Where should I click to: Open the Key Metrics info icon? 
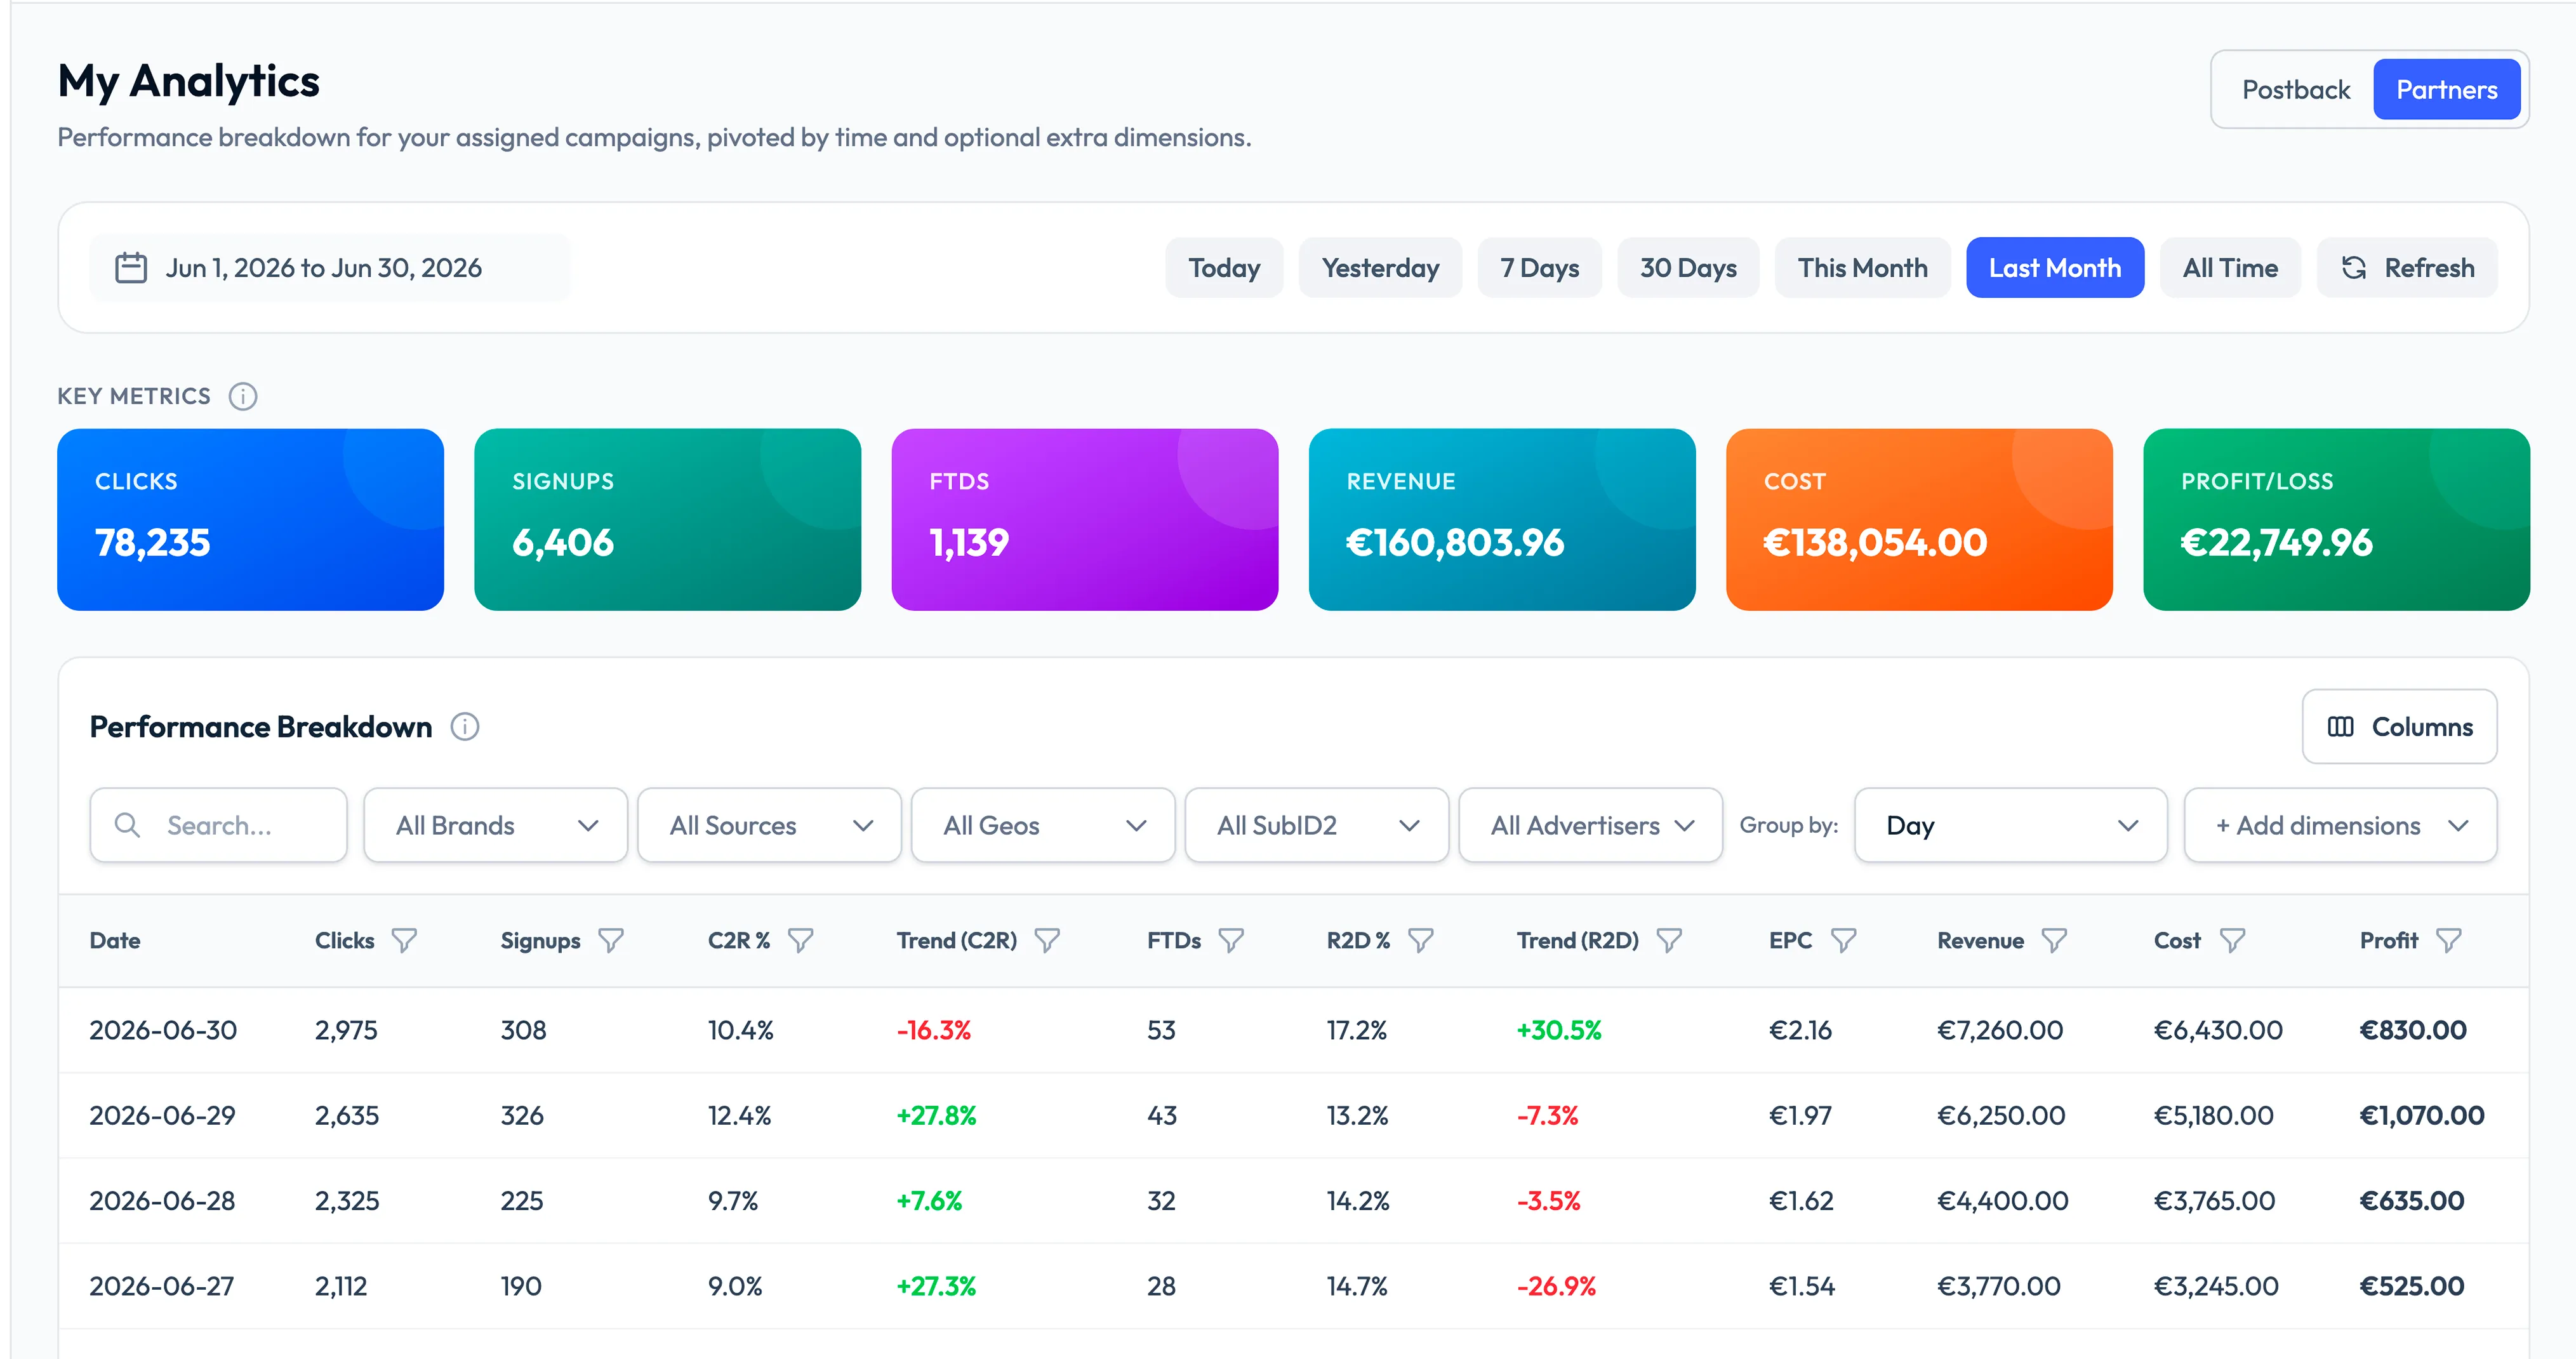243,396
